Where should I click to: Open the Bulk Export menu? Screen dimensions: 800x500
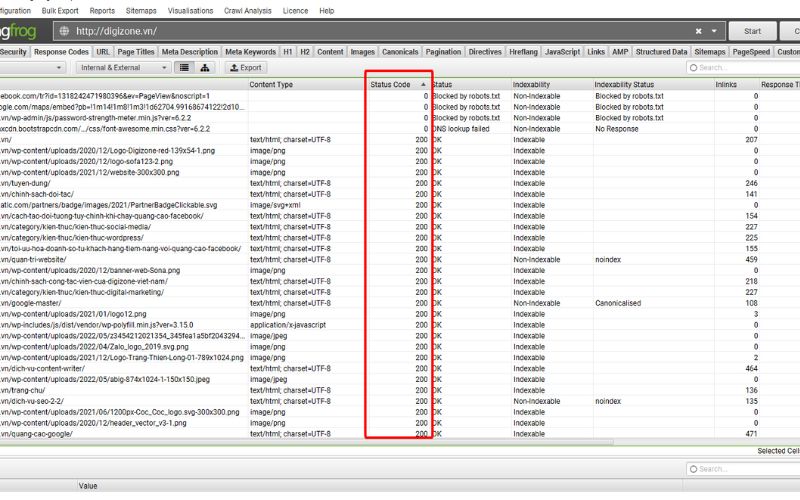tap(60, 10)
